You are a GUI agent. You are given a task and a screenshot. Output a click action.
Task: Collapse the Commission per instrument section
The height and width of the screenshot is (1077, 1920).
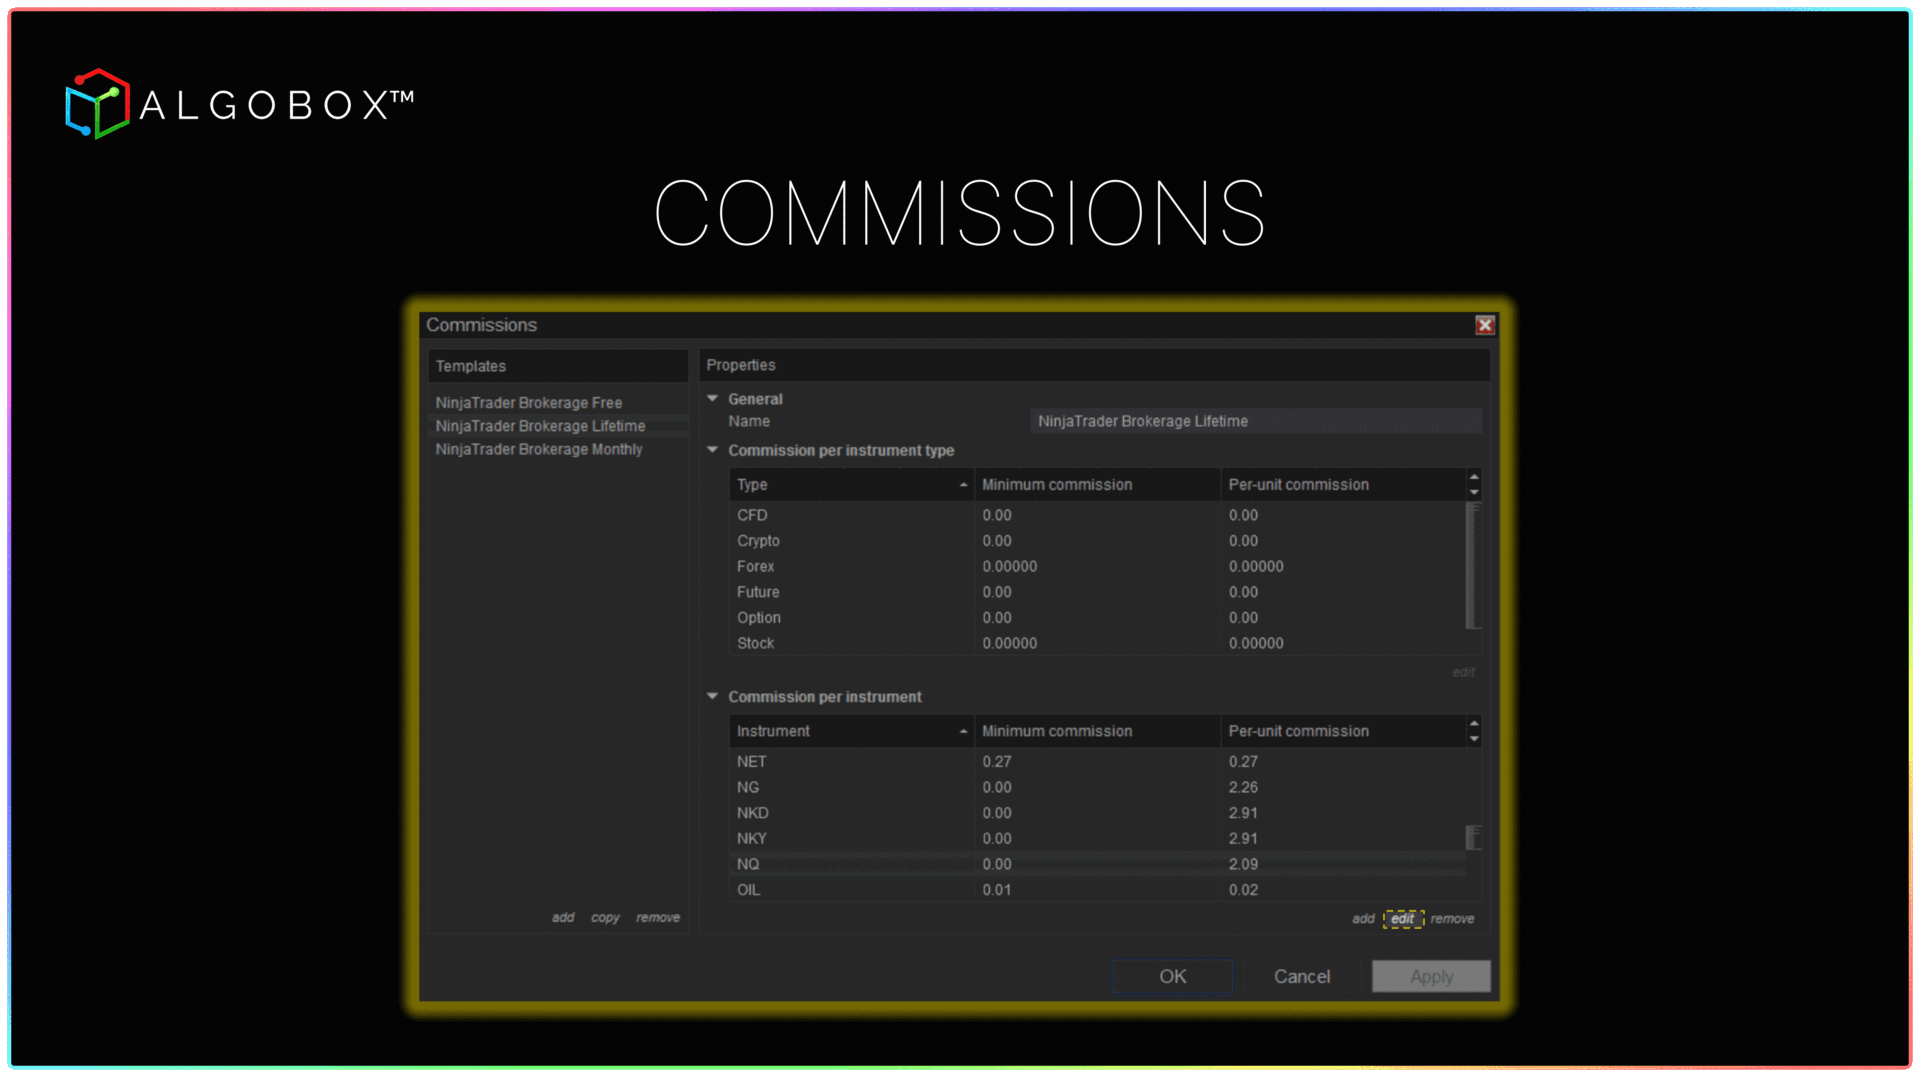713,696
